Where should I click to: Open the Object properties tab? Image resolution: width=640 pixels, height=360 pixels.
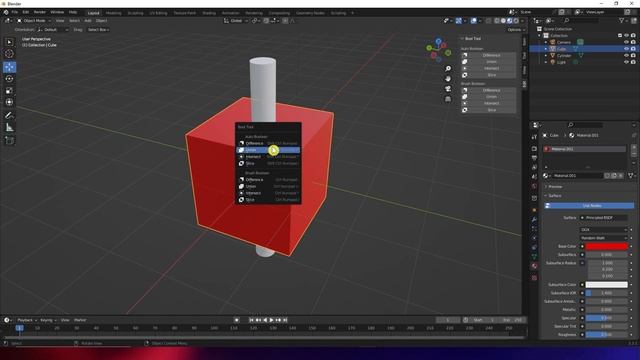click(x=534, y=210)
